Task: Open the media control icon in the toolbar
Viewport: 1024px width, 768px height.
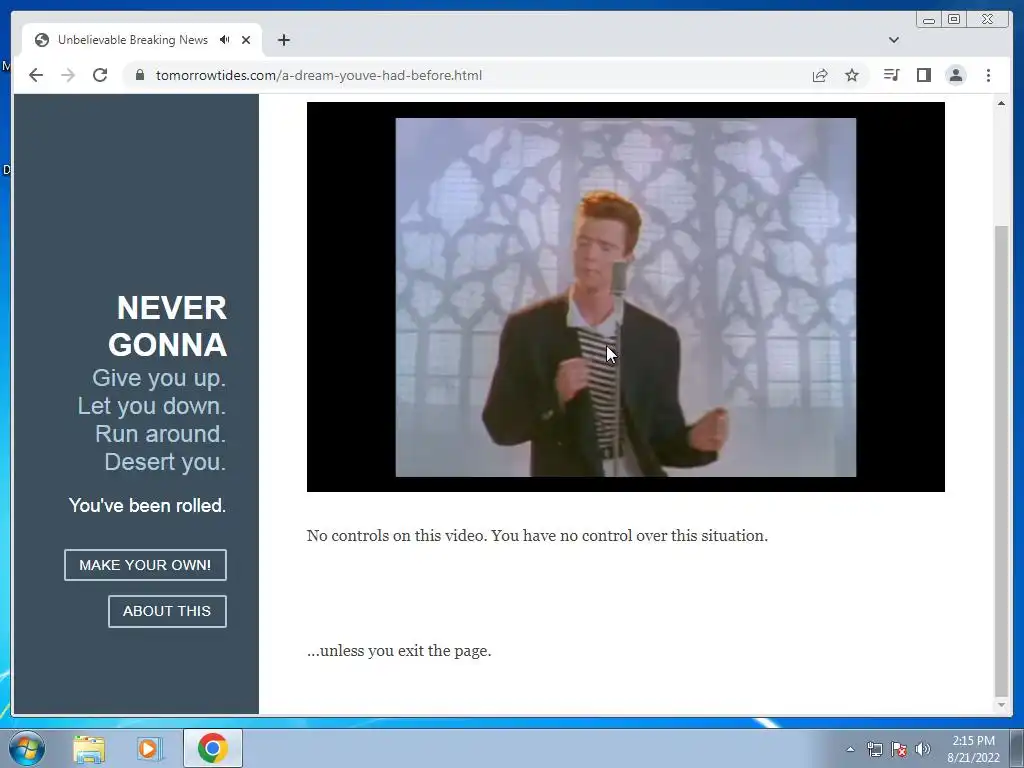Action: pyautogui.click(x=891, y=75)
